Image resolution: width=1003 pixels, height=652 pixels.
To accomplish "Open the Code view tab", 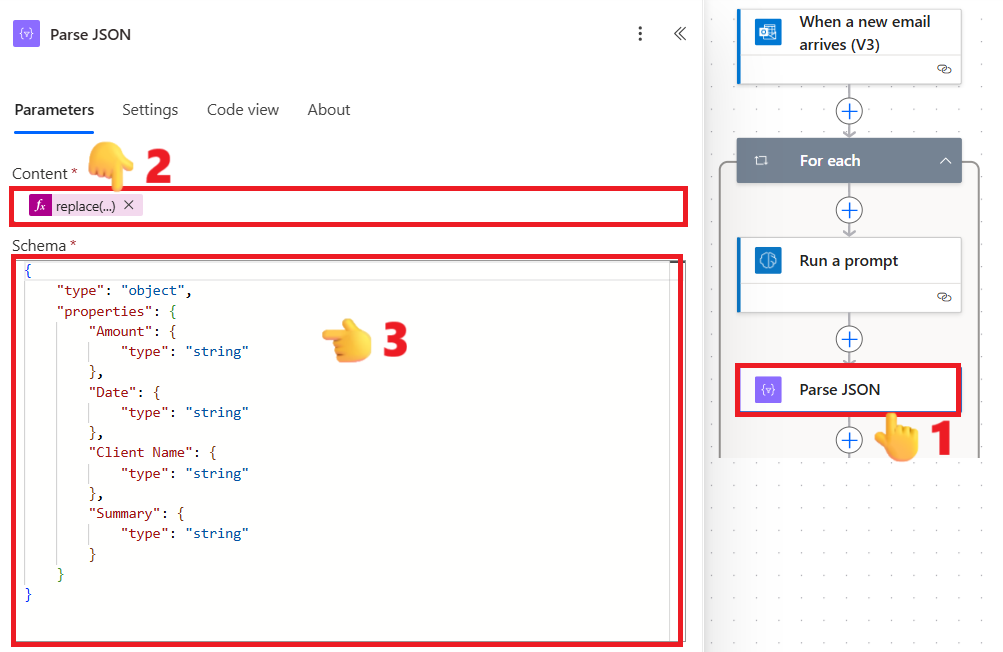I will (243, 110).
